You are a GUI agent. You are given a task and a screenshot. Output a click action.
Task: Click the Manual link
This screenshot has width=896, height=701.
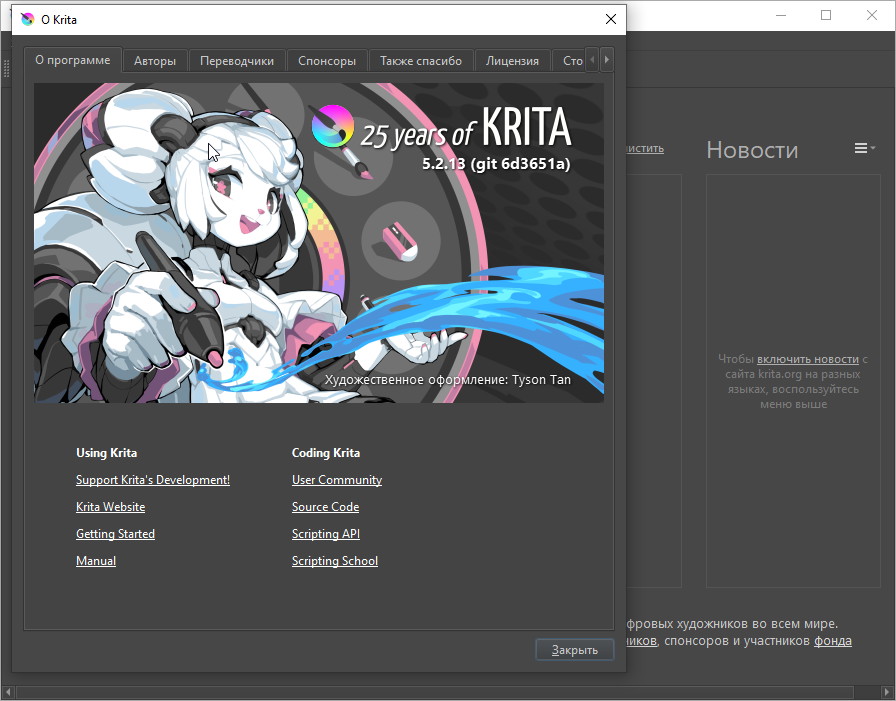point(96,561)
